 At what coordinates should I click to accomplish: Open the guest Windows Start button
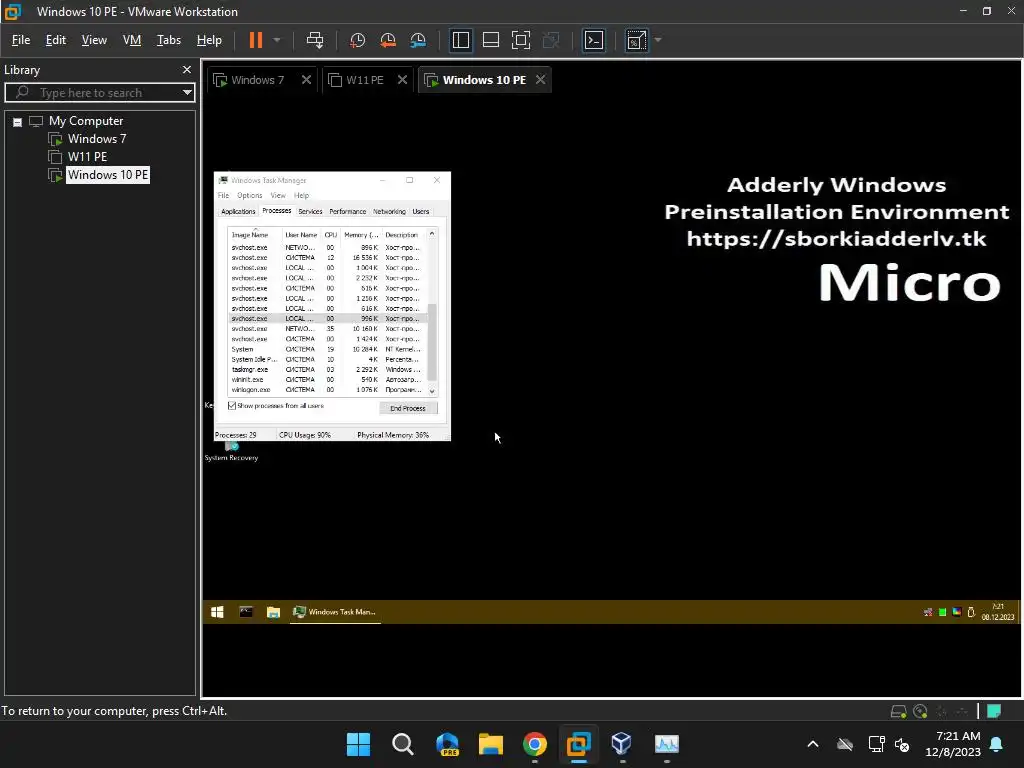[x=217, y=612]
